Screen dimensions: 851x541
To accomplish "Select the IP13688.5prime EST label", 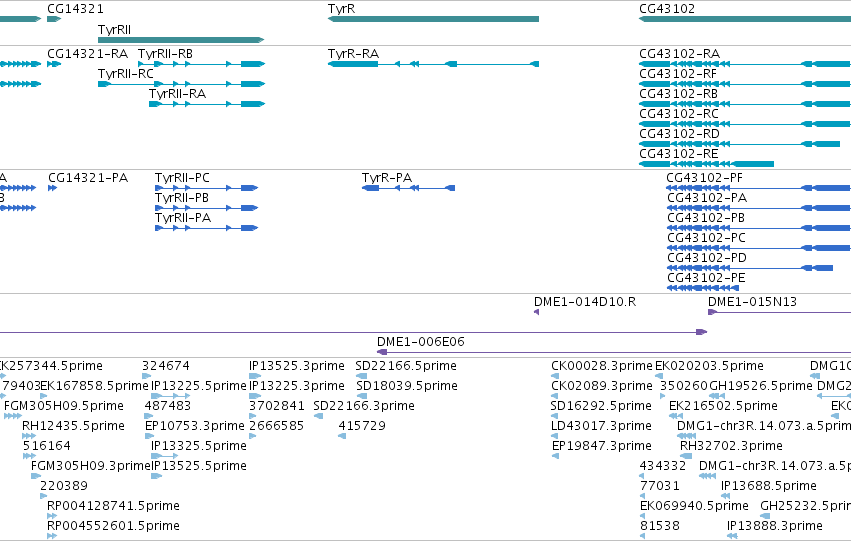I will [x=769, y=486].
